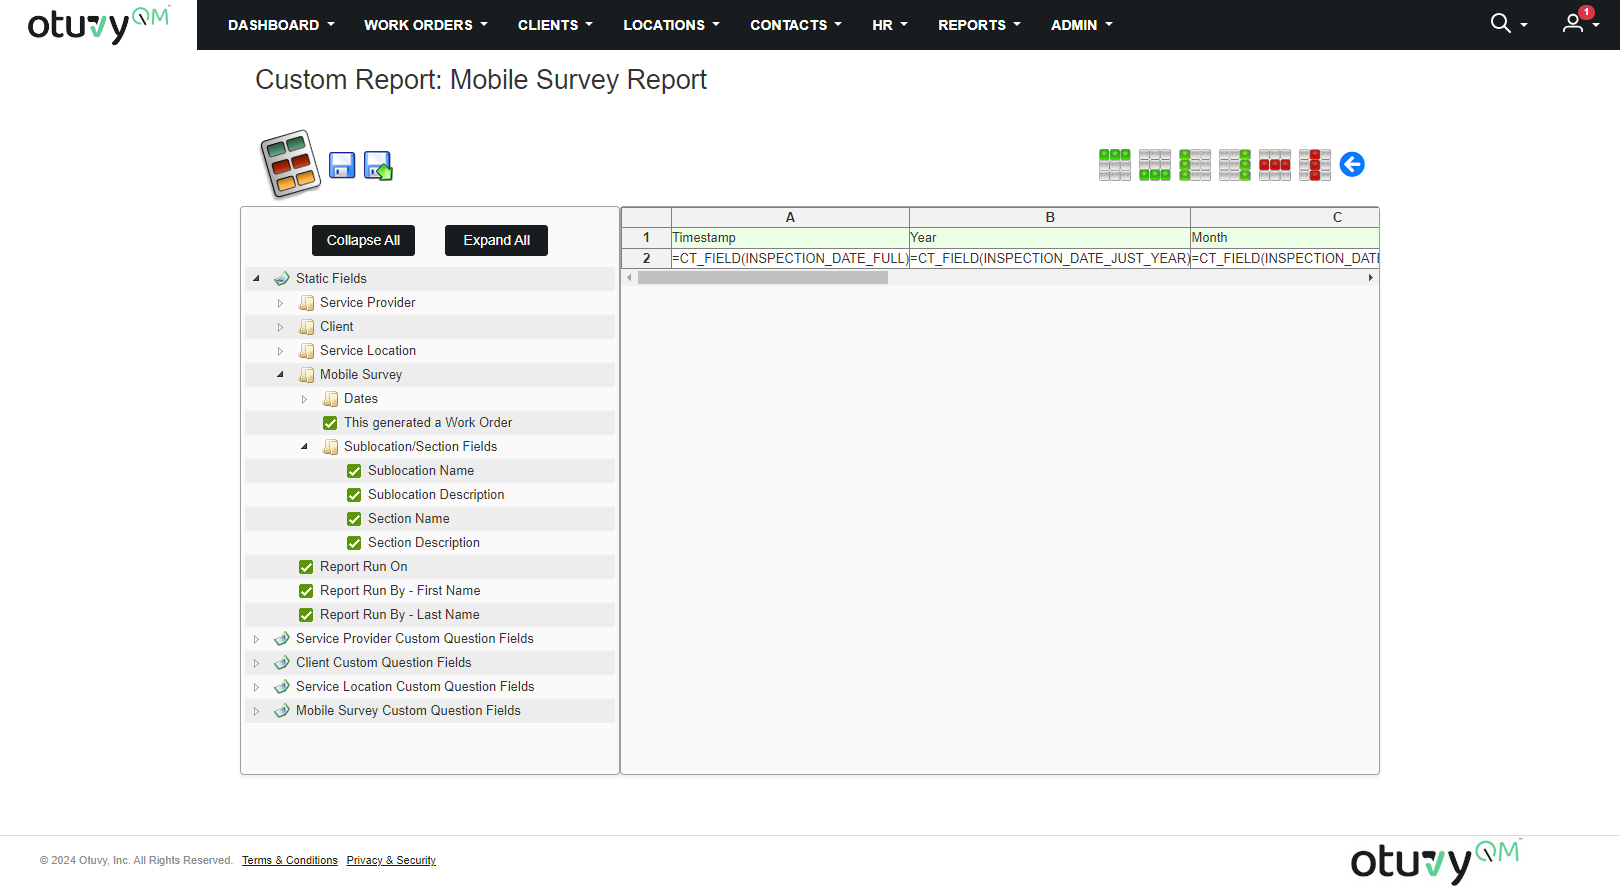
Task: Click the save-and-export disk icon with green arrow
Action: (378, 165)
